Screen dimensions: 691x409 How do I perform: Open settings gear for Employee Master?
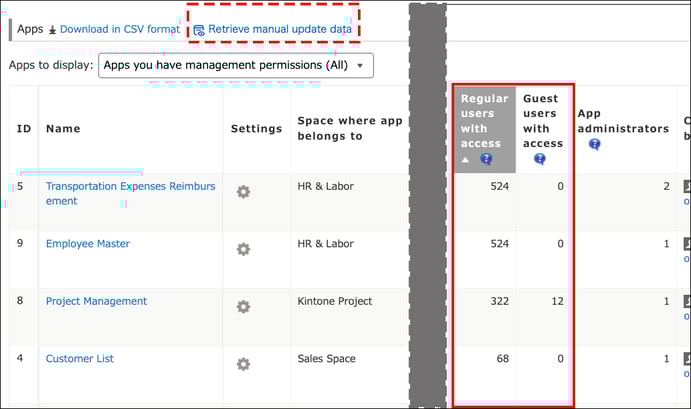(243, 249)
